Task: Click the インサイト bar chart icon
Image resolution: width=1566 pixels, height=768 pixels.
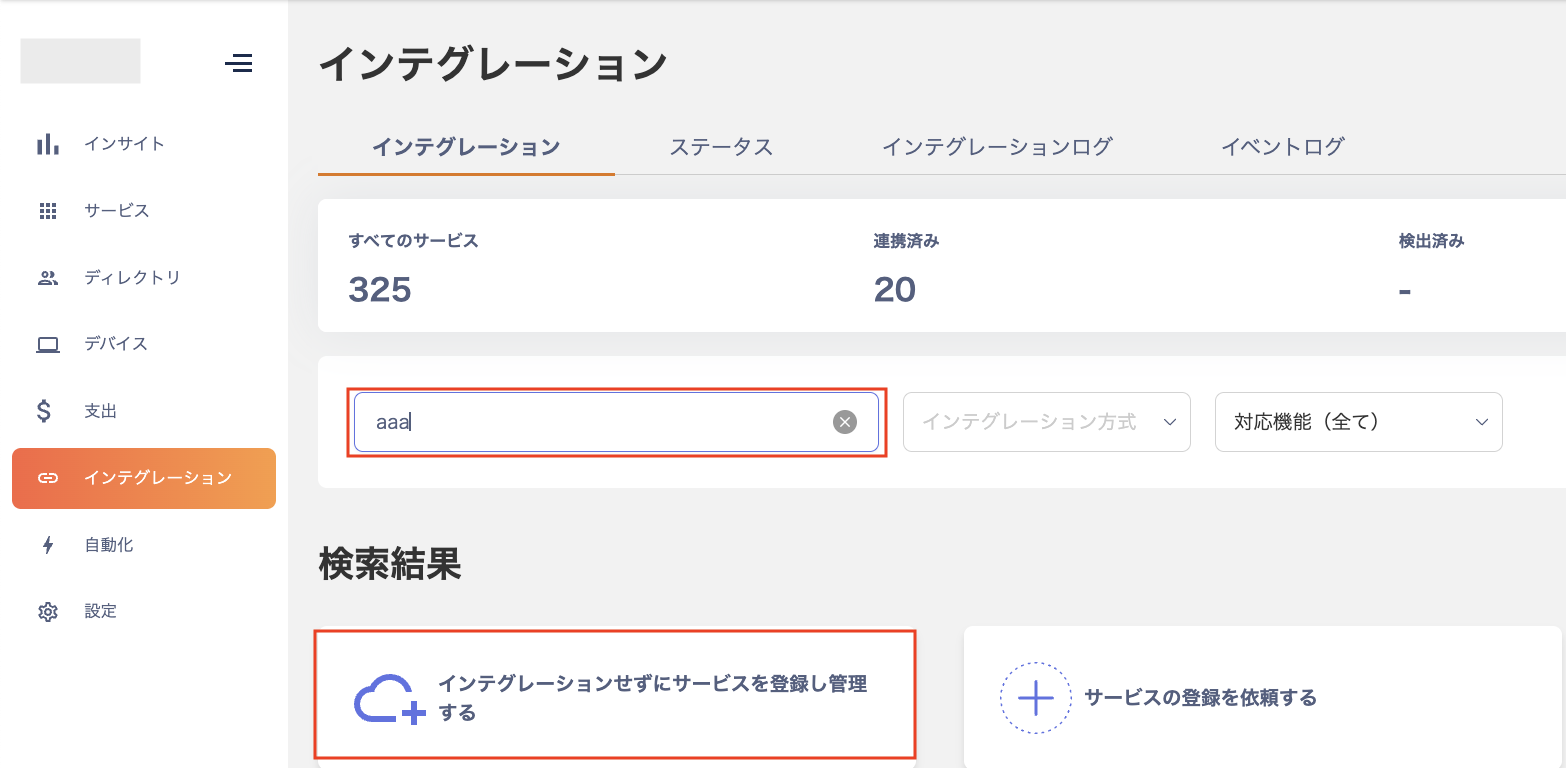Action: (x=47, y=144)
